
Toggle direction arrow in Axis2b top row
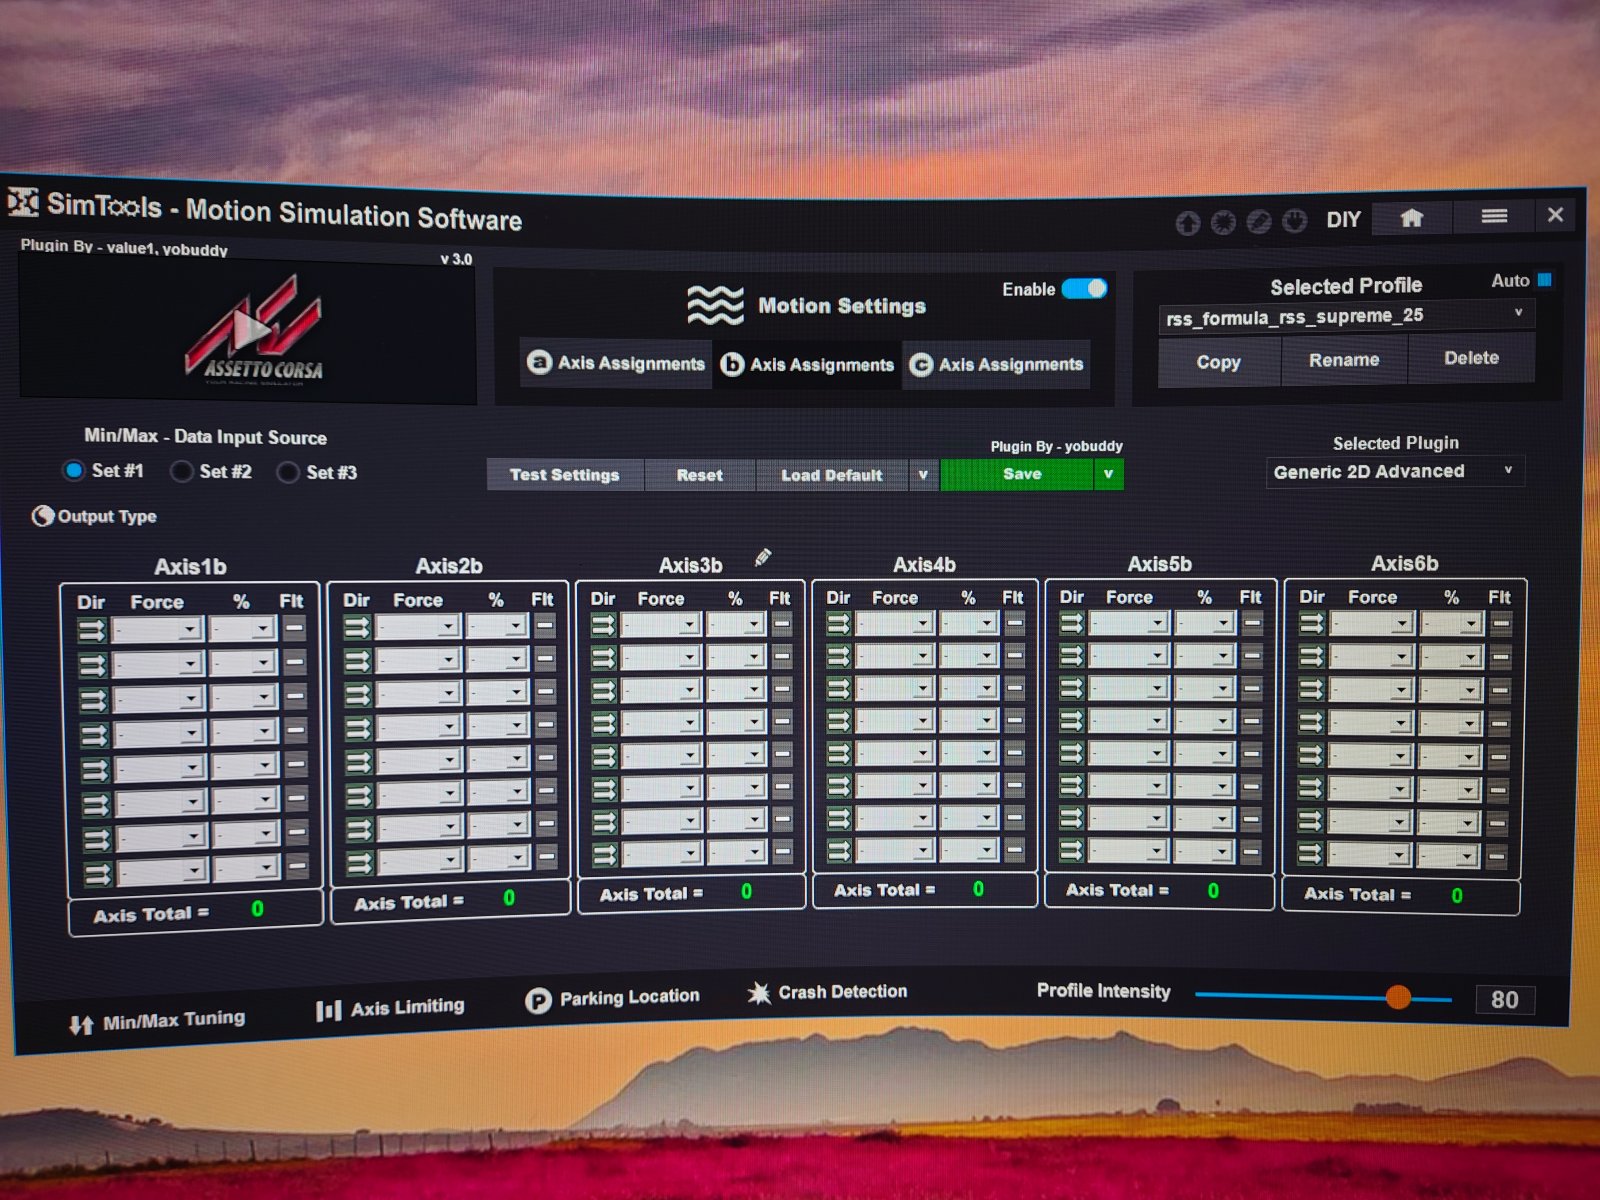357,628
